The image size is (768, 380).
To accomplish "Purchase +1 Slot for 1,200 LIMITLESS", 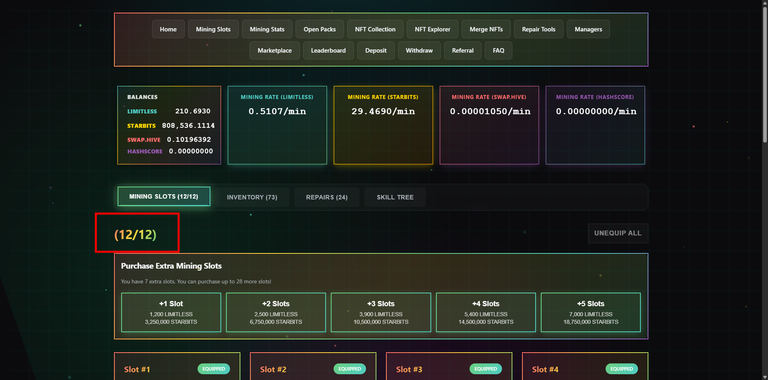I will coord(171,312).
